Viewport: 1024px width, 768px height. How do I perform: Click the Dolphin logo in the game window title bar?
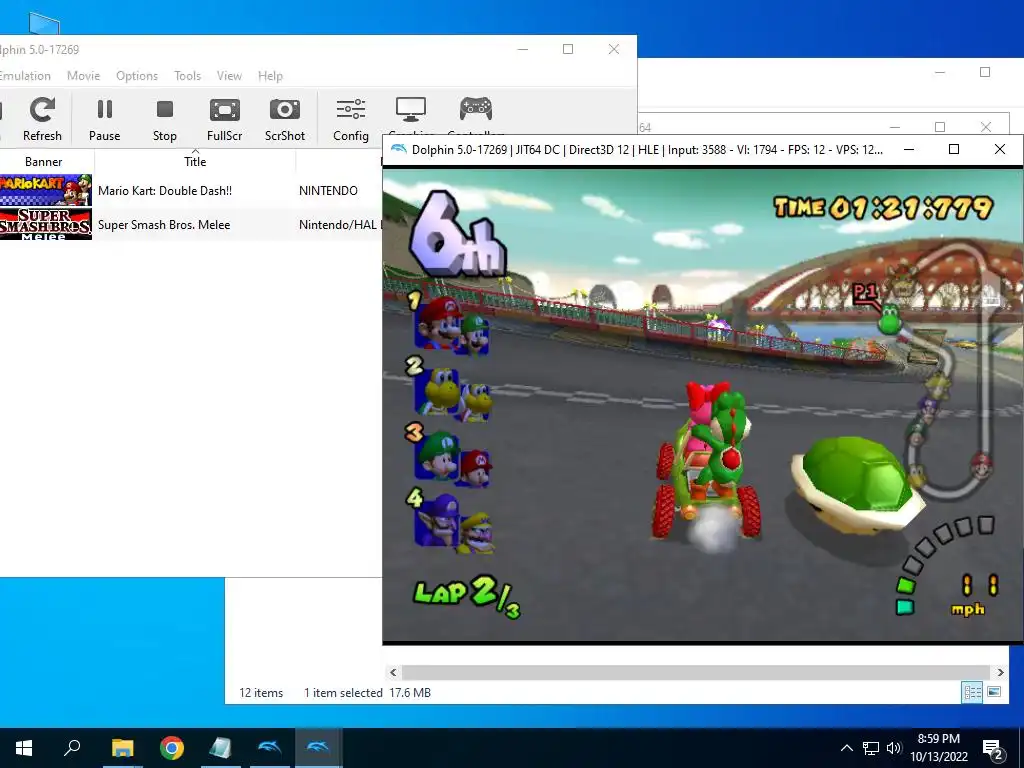click(x=398, y=150)
